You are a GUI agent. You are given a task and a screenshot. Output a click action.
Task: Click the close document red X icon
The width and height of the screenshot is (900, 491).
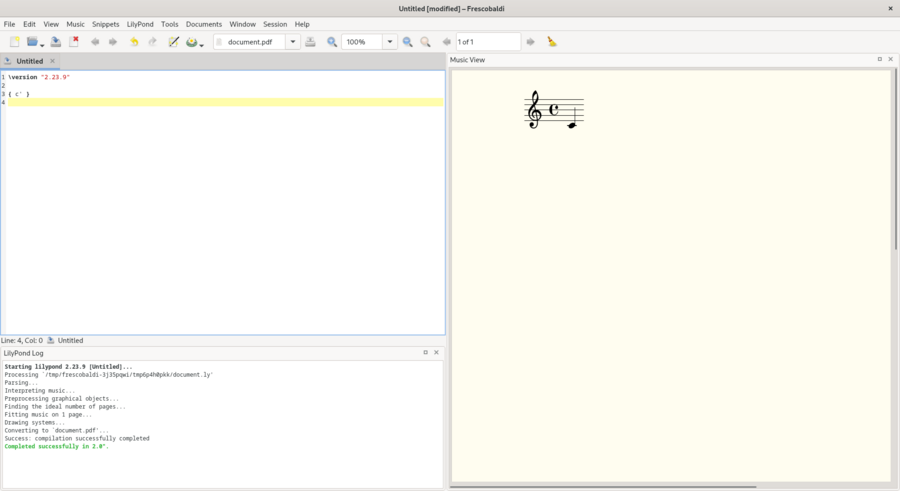[x=74, y=42]
